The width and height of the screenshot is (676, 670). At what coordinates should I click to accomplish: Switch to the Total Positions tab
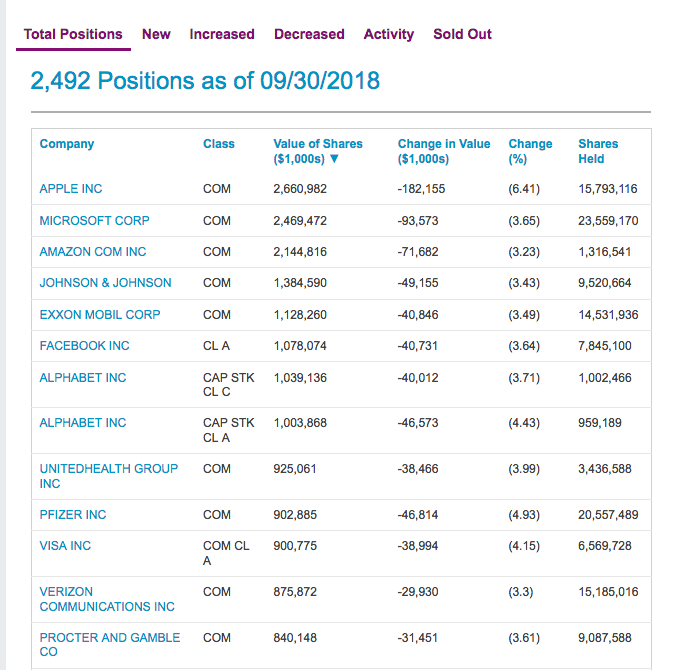click(x=73, y=34)
